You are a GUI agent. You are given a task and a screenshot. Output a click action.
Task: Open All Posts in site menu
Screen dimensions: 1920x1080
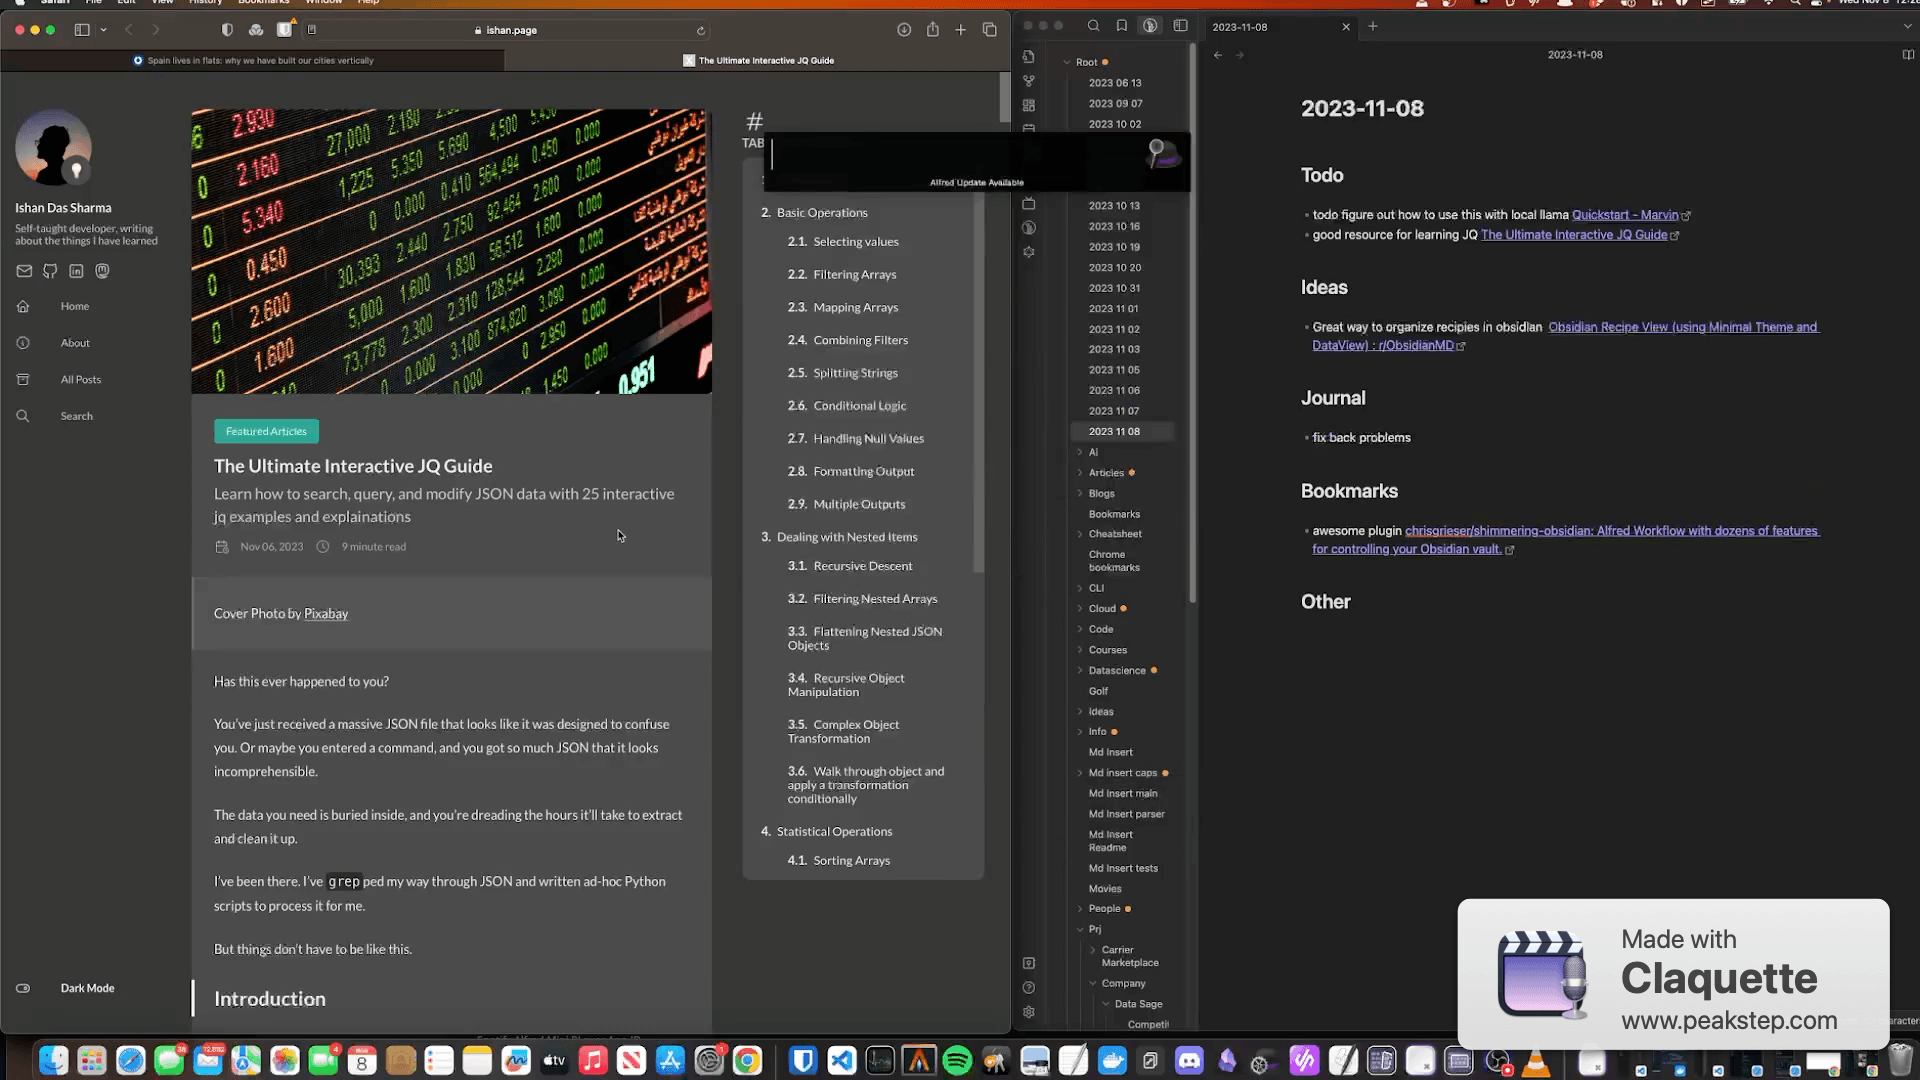(x=80, y=380)
